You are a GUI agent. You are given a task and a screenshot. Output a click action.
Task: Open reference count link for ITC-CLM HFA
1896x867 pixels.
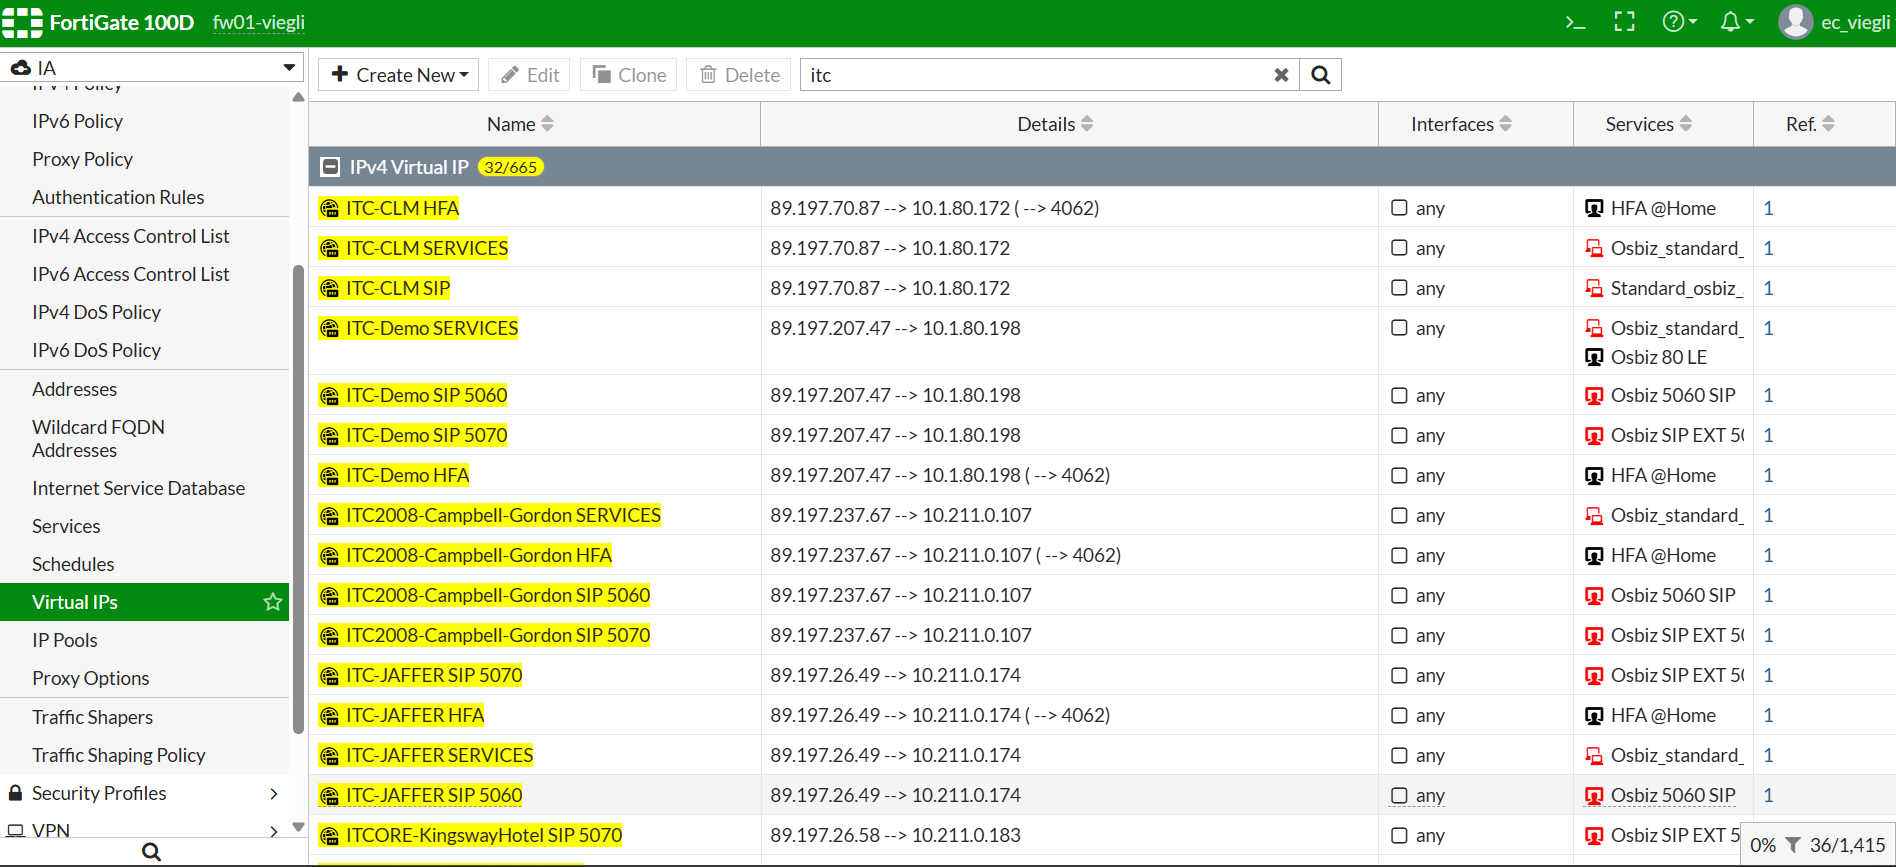1768,208
